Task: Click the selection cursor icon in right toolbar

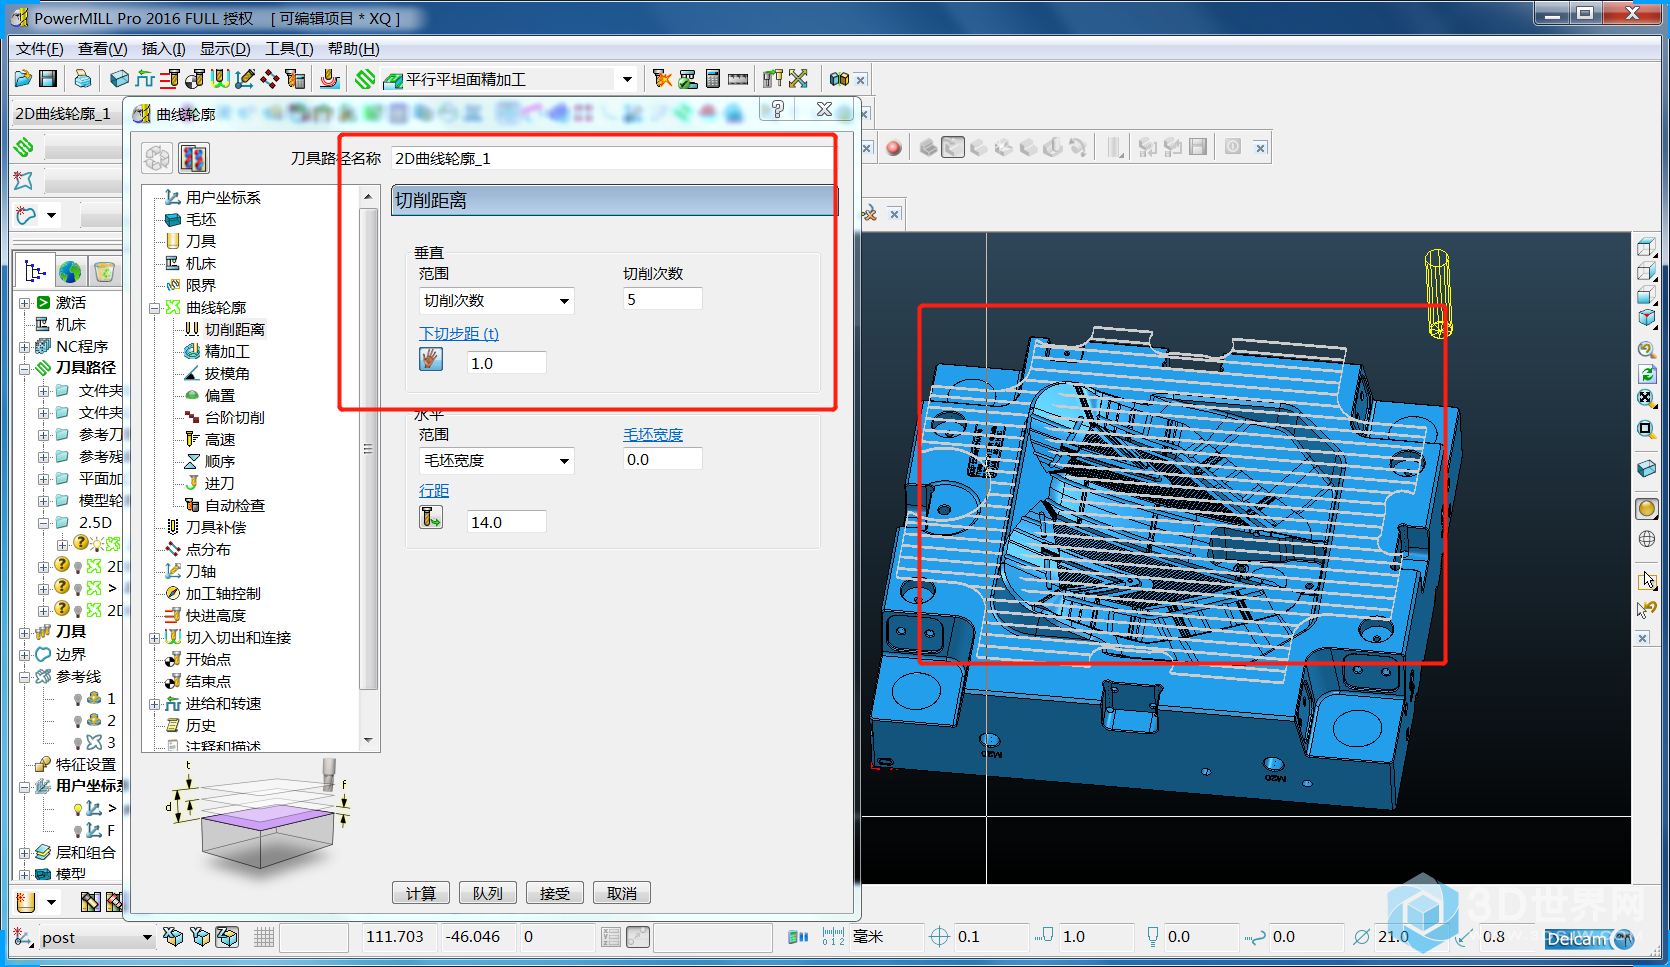Action: click(x=1647, y=581)
